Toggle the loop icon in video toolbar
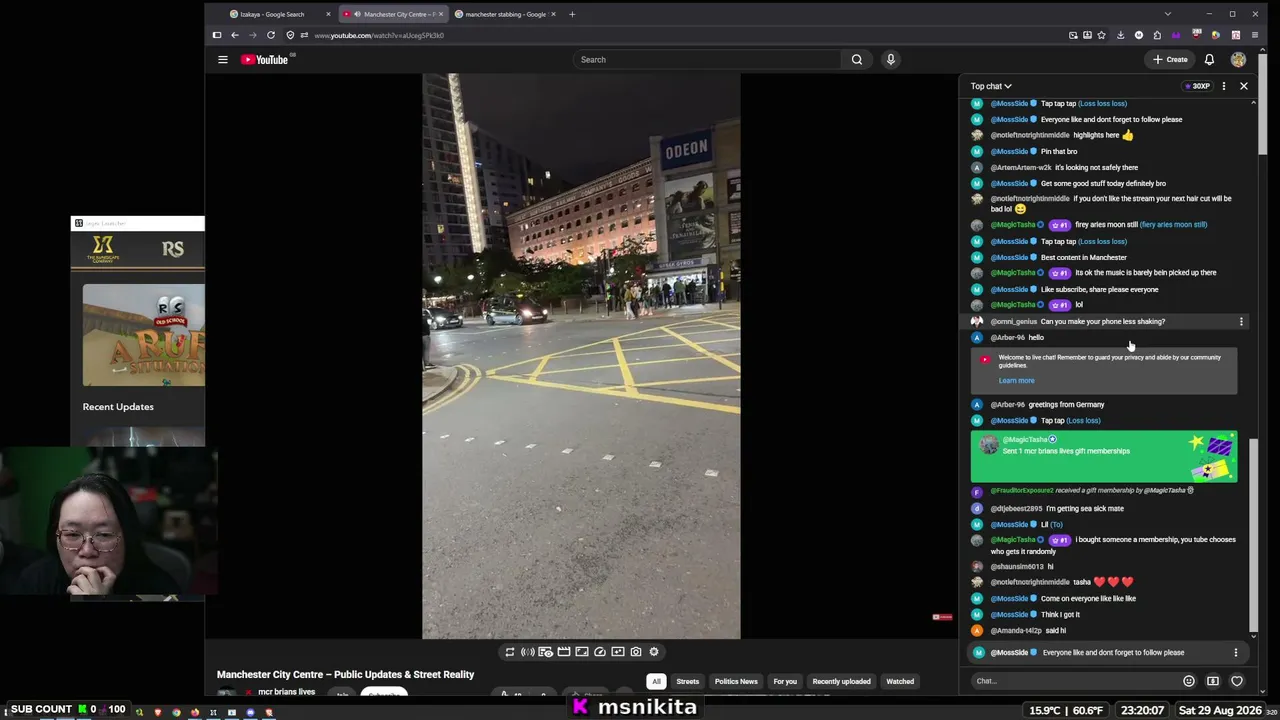Image resolution: width=1280 pixels, height=720 pixels. [509, 652]
